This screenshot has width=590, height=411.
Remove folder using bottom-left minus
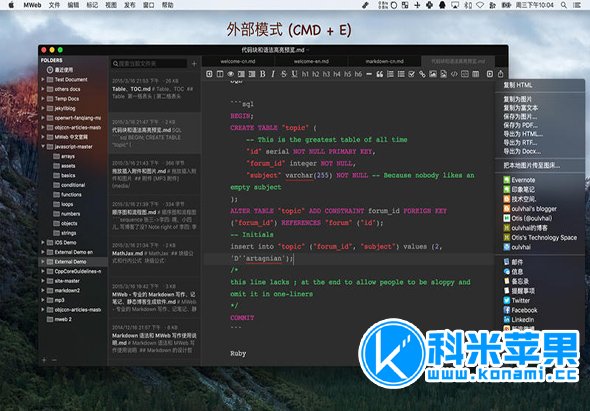tap(54, 360)
